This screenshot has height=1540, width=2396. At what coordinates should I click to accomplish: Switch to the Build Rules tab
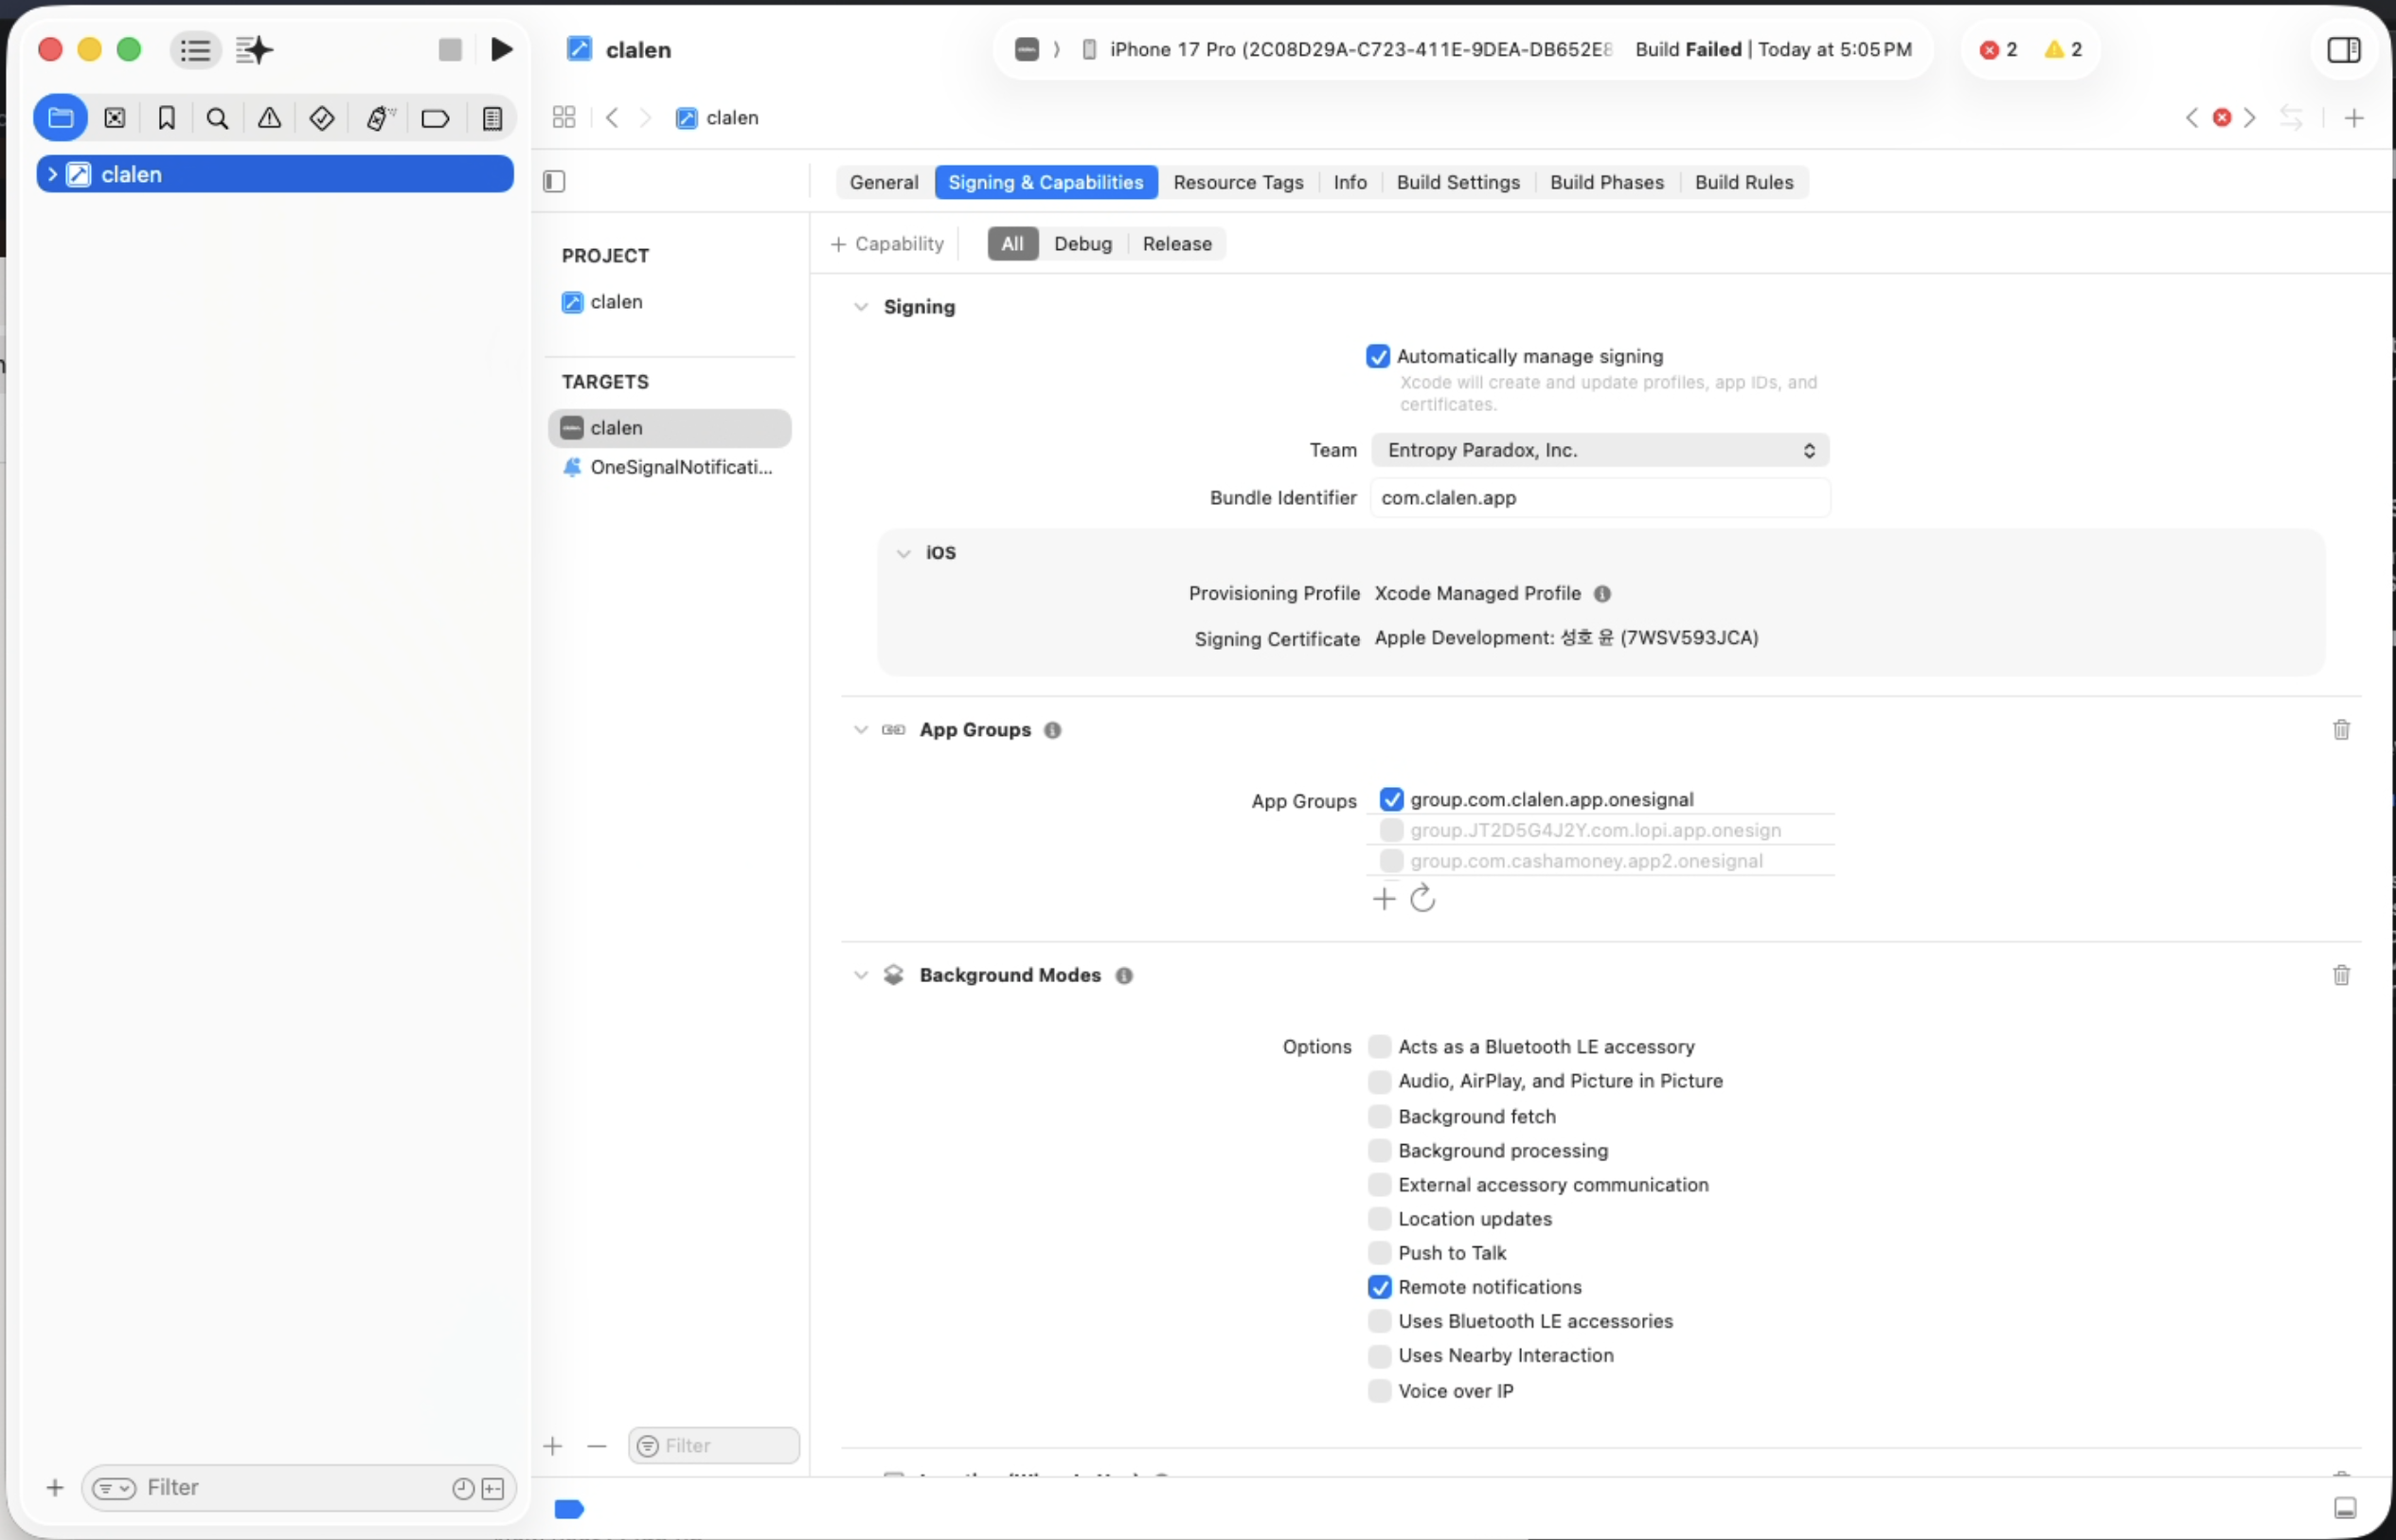pyautogui.click(x=1744, y=182)
